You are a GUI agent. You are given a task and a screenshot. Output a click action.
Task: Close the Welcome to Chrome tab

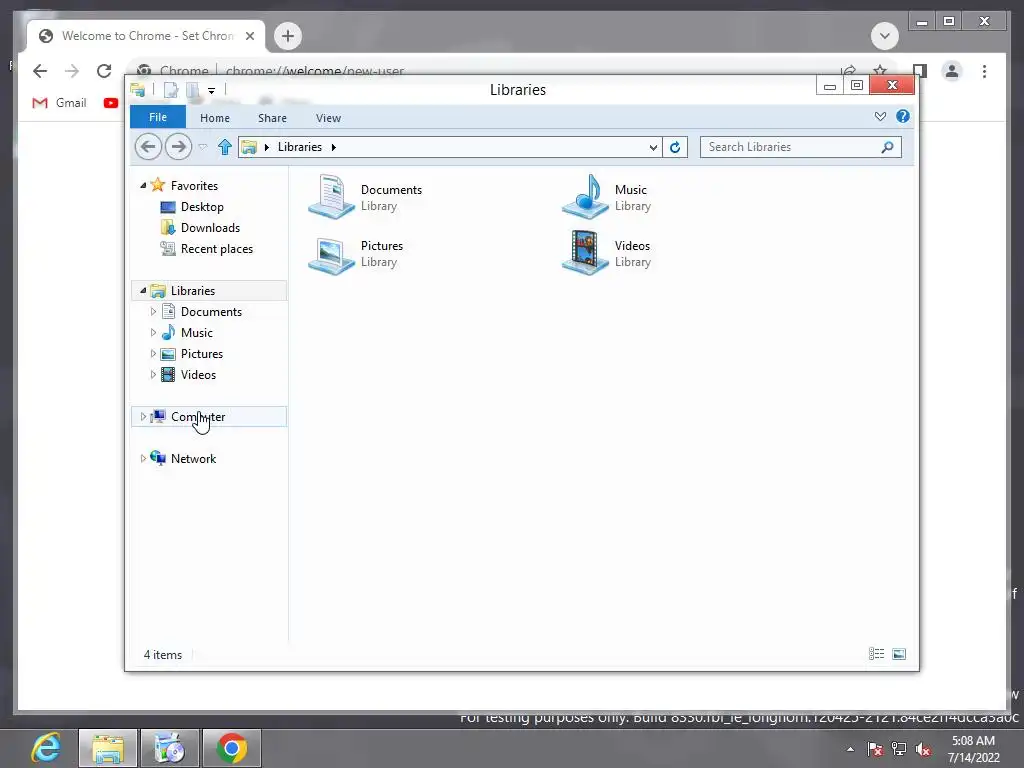[249, 36]
